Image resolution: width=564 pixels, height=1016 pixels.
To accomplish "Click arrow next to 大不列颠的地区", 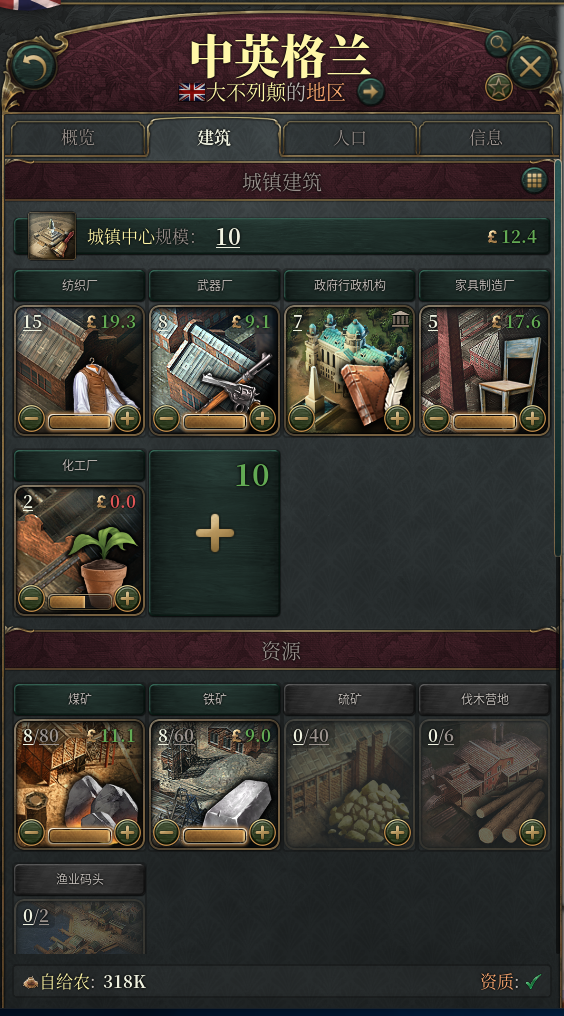I will (371, 92).
